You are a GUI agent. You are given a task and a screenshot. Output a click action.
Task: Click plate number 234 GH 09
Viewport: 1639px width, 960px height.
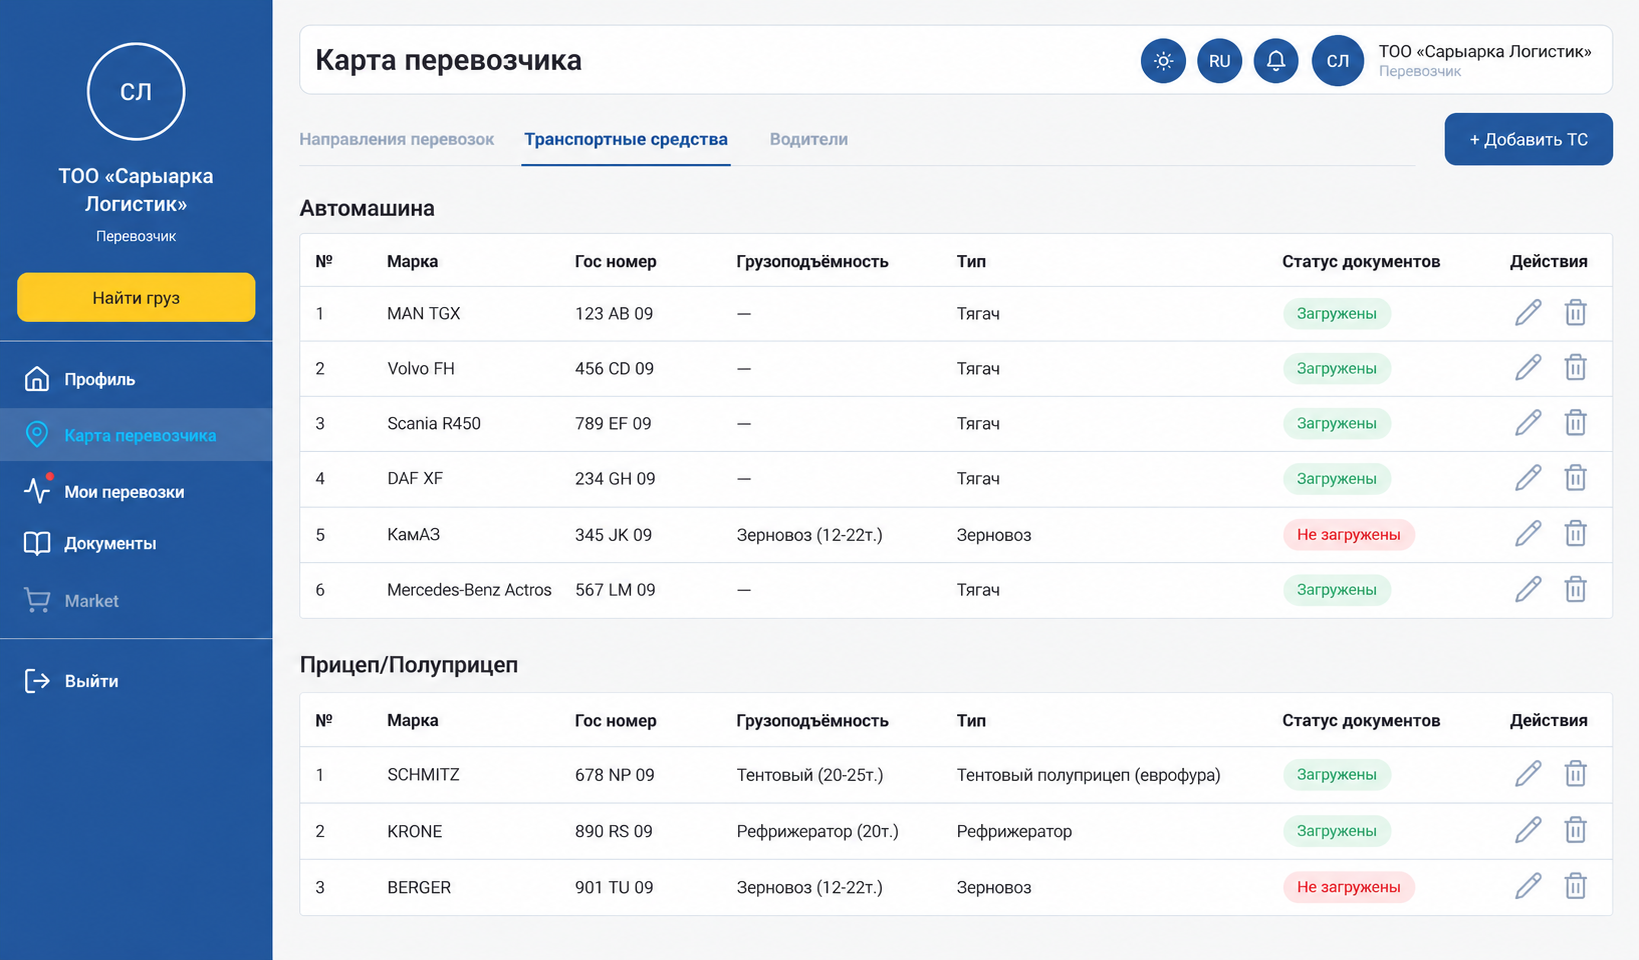coord(615,478)
